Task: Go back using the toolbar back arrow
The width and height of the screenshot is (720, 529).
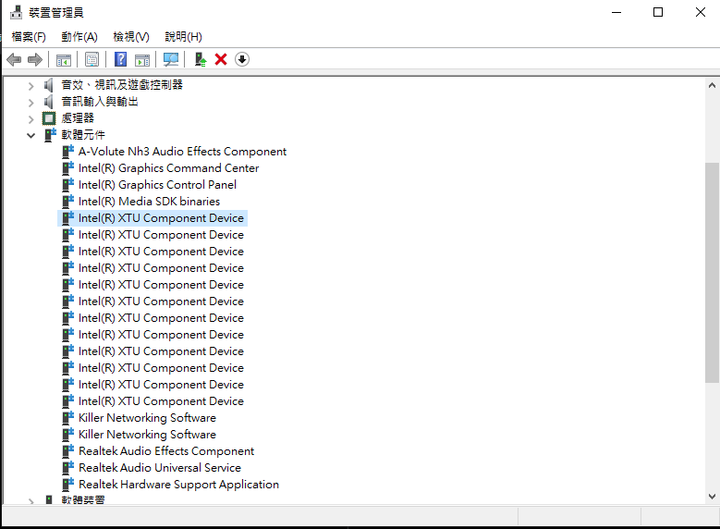Action: 14,59
